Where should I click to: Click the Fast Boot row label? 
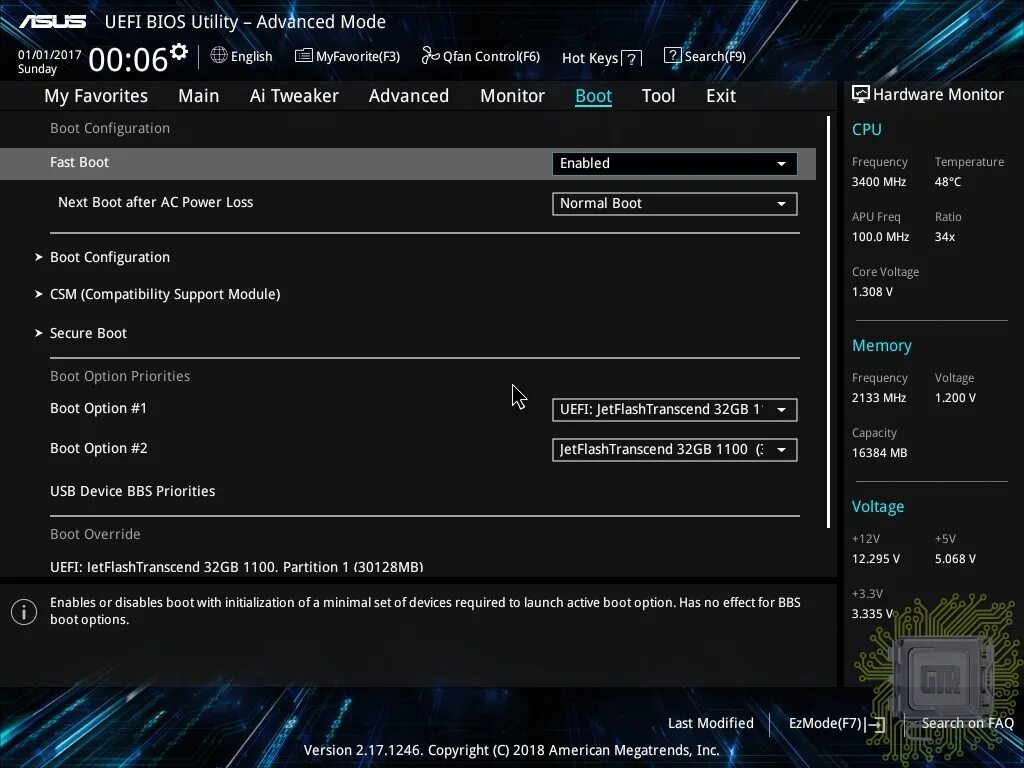79,162
